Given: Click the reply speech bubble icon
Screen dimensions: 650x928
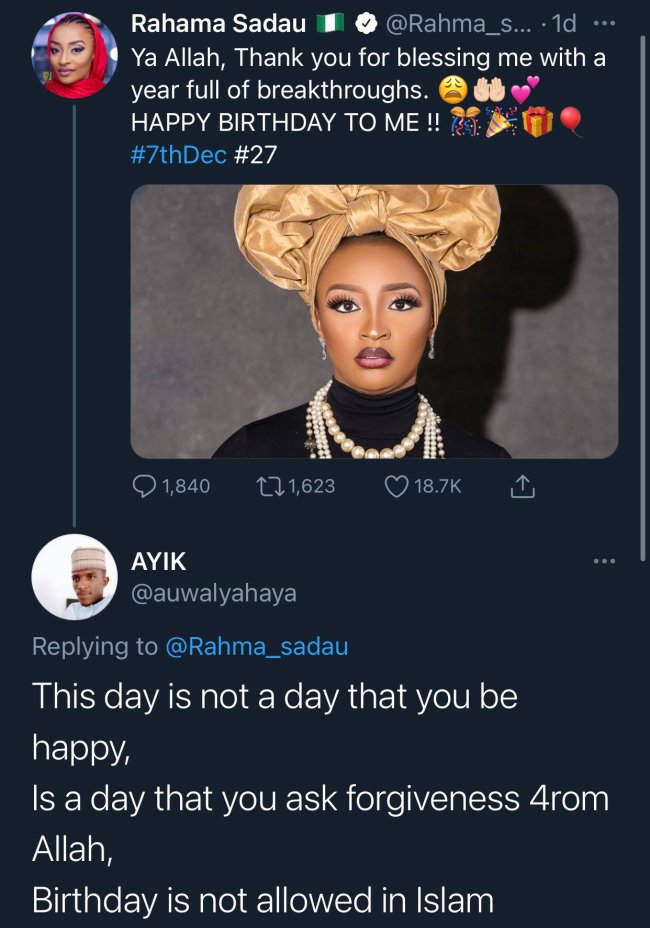Looking at the screenshot, I should [145, 486].
